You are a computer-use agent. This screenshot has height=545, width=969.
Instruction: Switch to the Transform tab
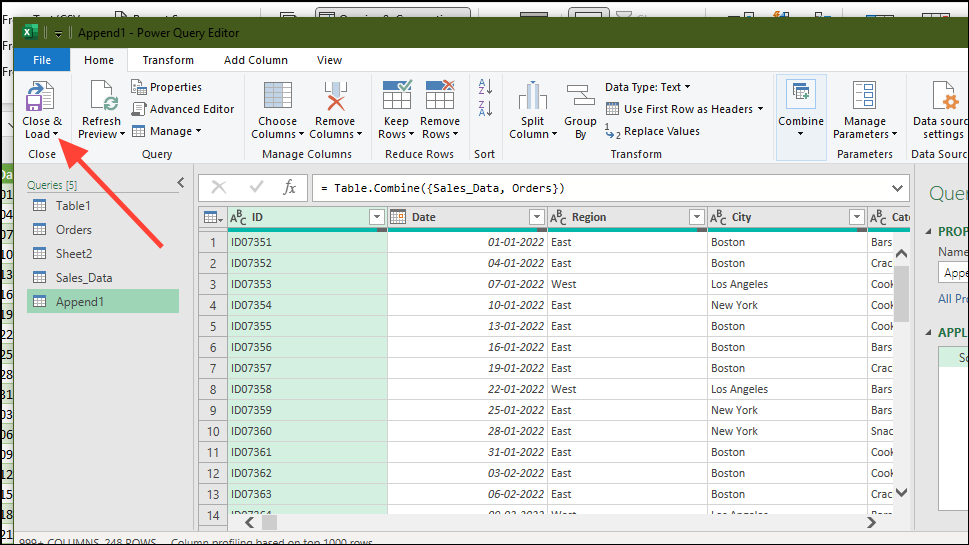pos(168,60)
